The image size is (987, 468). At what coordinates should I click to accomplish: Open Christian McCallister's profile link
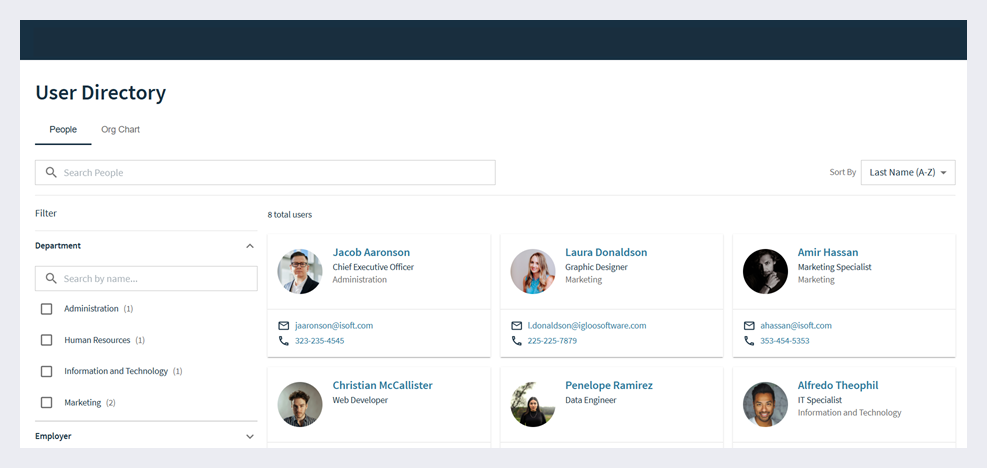point(383,385)
